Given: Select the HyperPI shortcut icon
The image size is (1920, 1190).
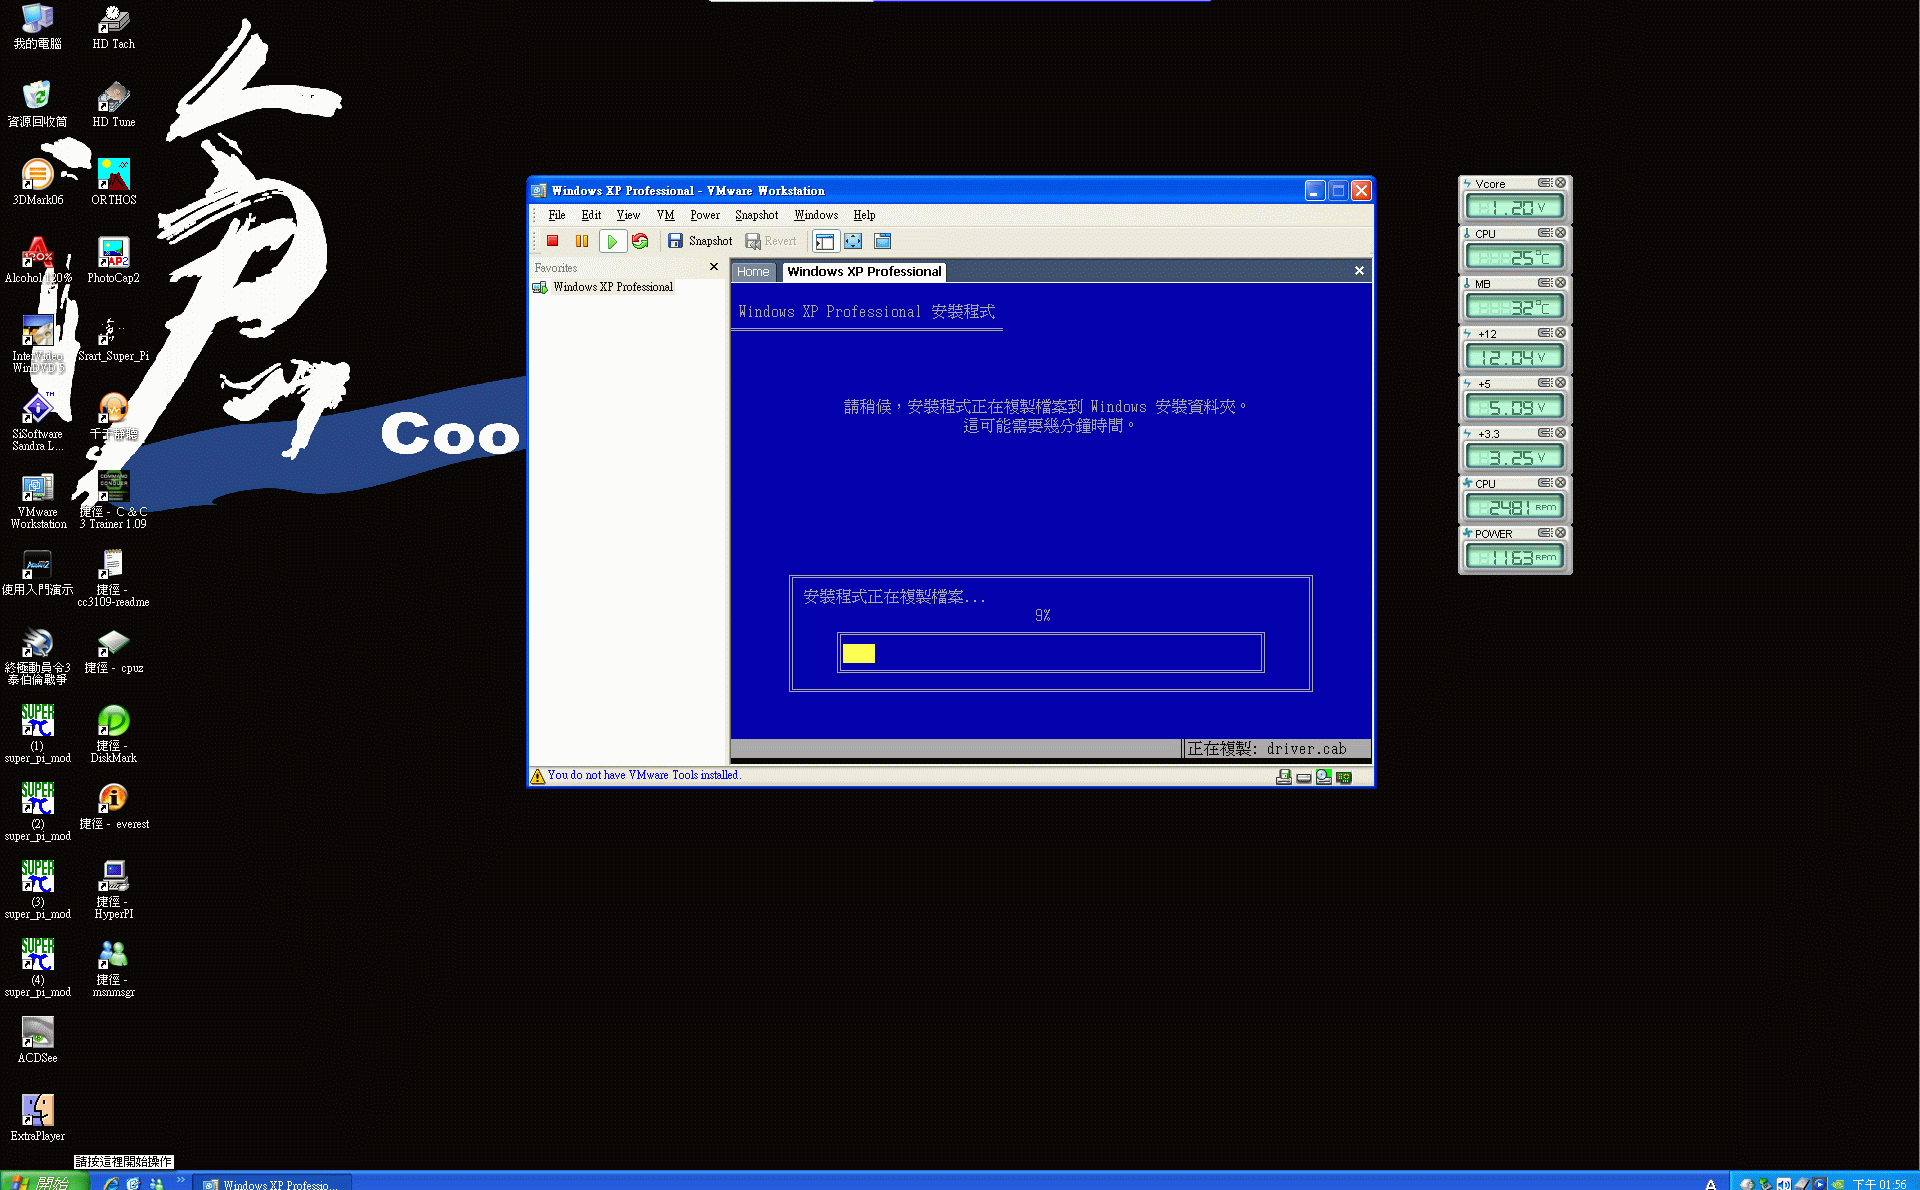Looking at the screenshot, I should pos(113,890).
